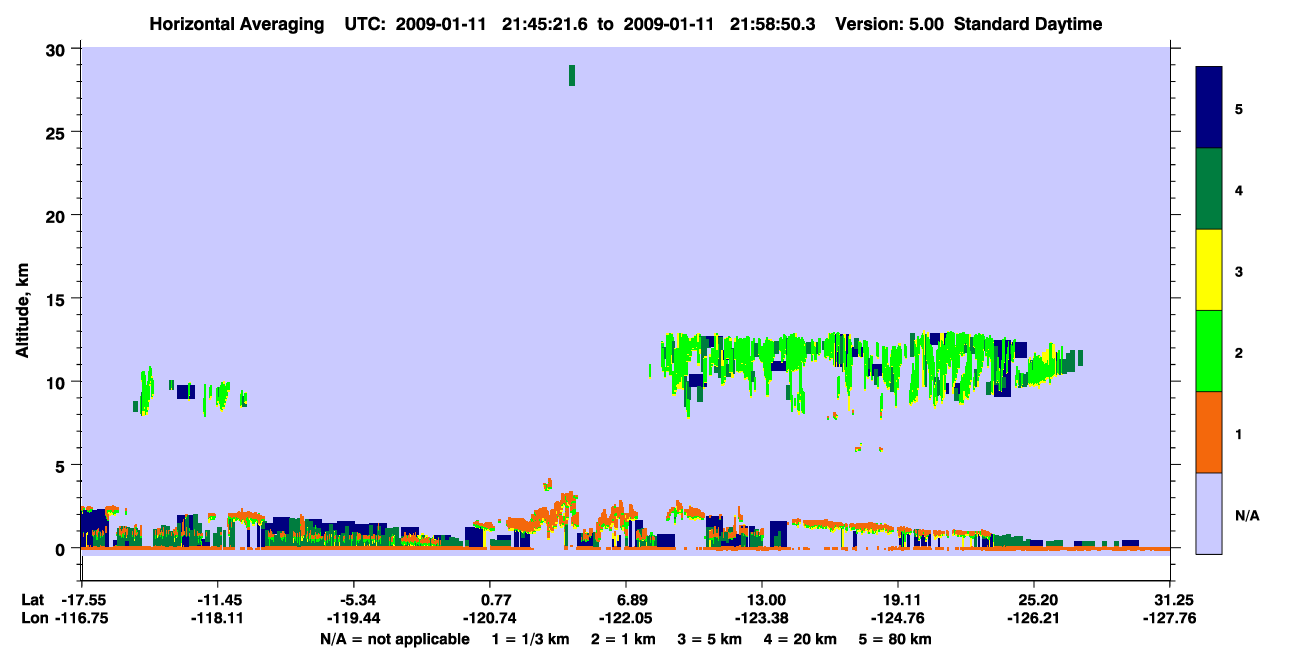The height and width of the screenshot is (667, 1300).
Task: Click longitude value '-124.76'
Action: point(898,618)
